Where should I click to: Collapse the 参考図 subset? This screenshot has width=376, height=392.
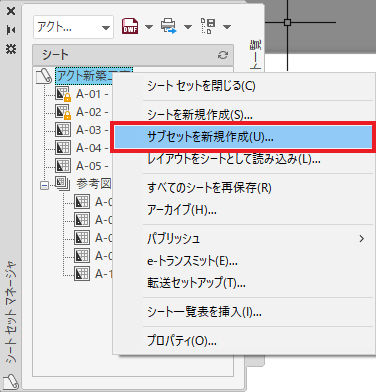pos(44,185)
